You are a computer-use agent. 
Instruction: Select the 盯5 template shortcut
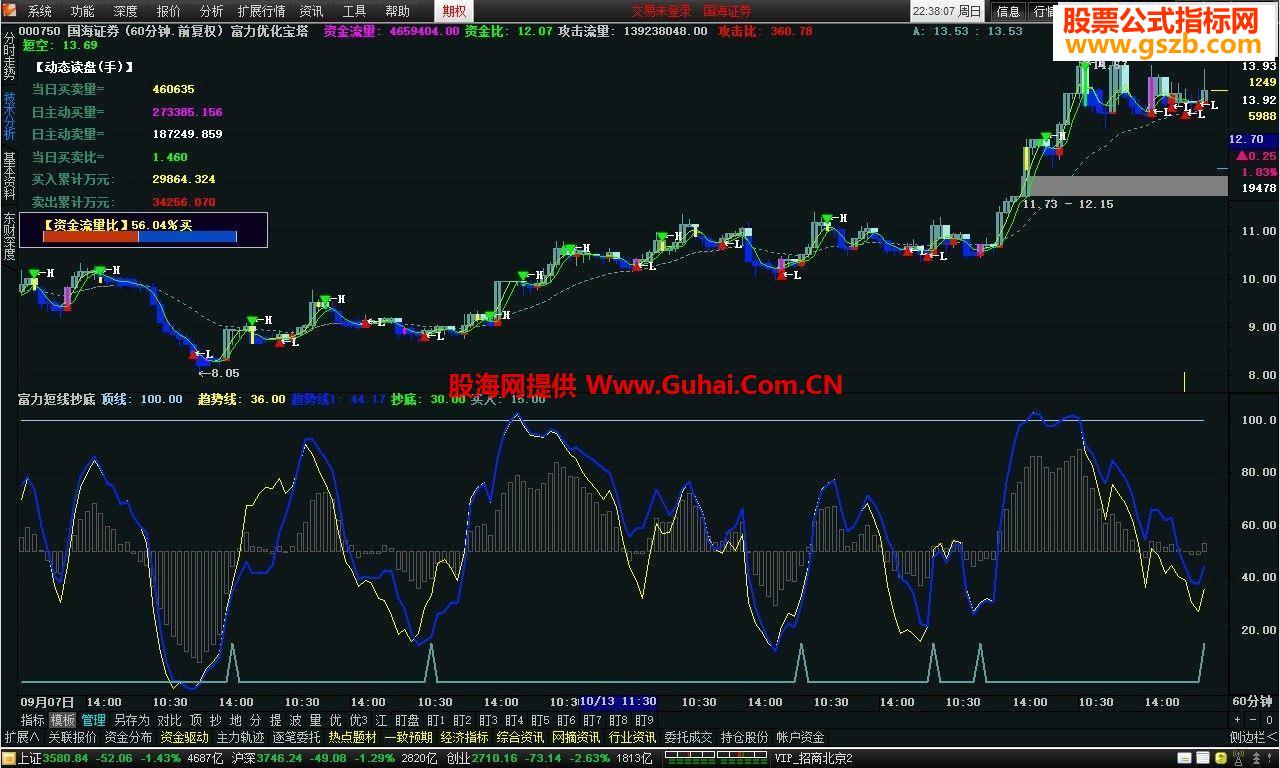pos(541,720)
